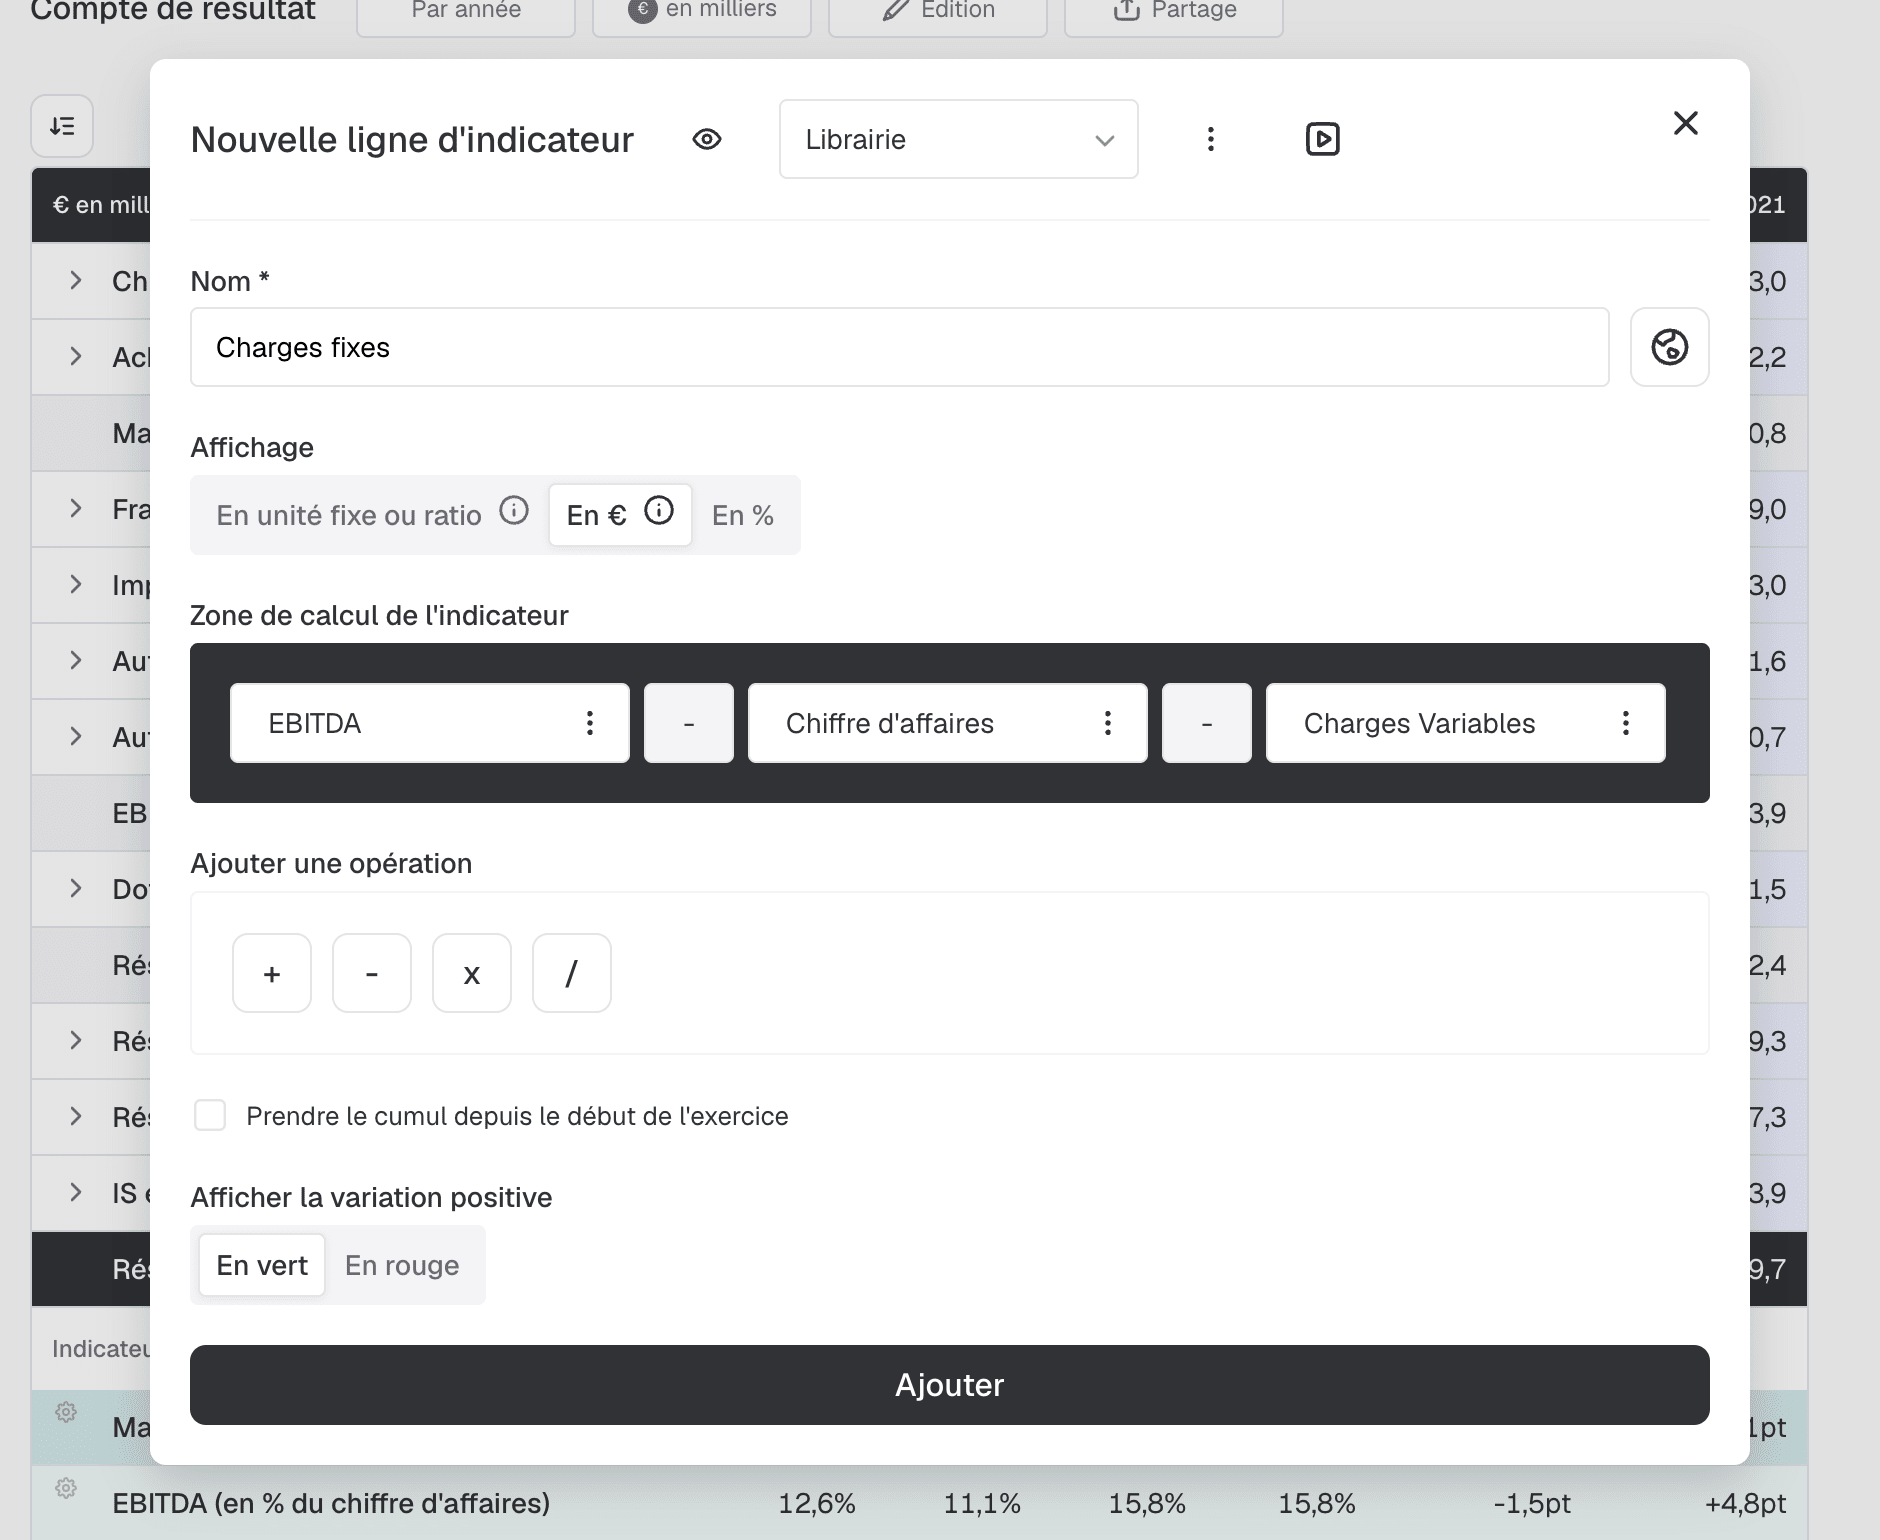Click the "en milliers" unit button
This screenshot has width=1880, height=1540.
(702, 12)
